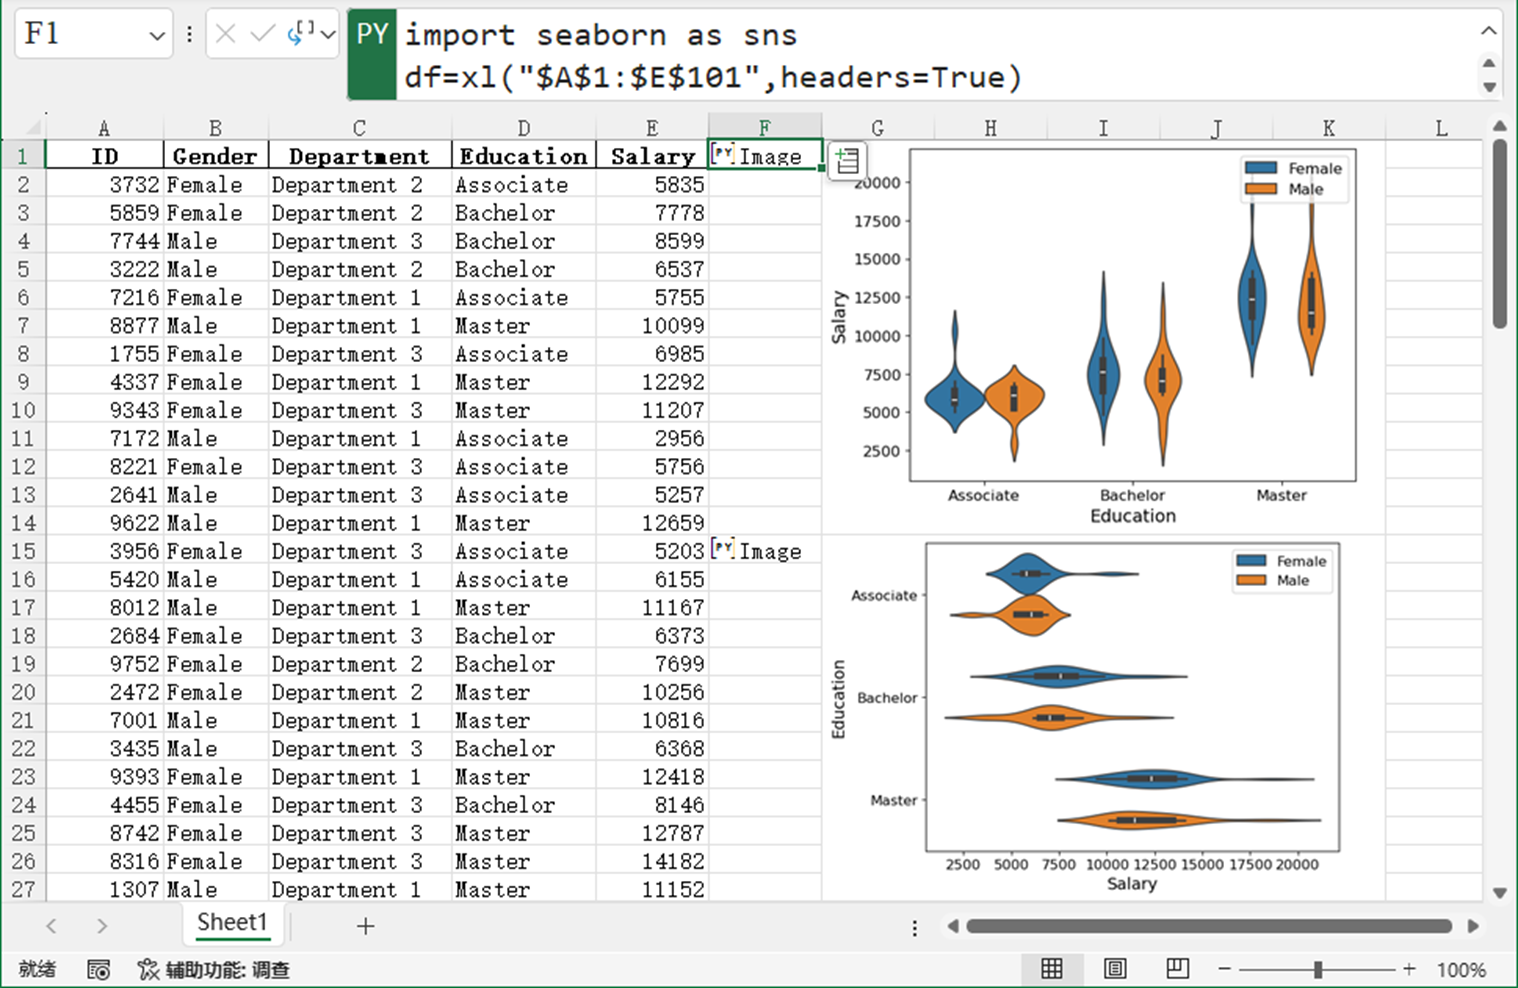
Task: Zoom in with the plus button
Action: point(1409,969)
